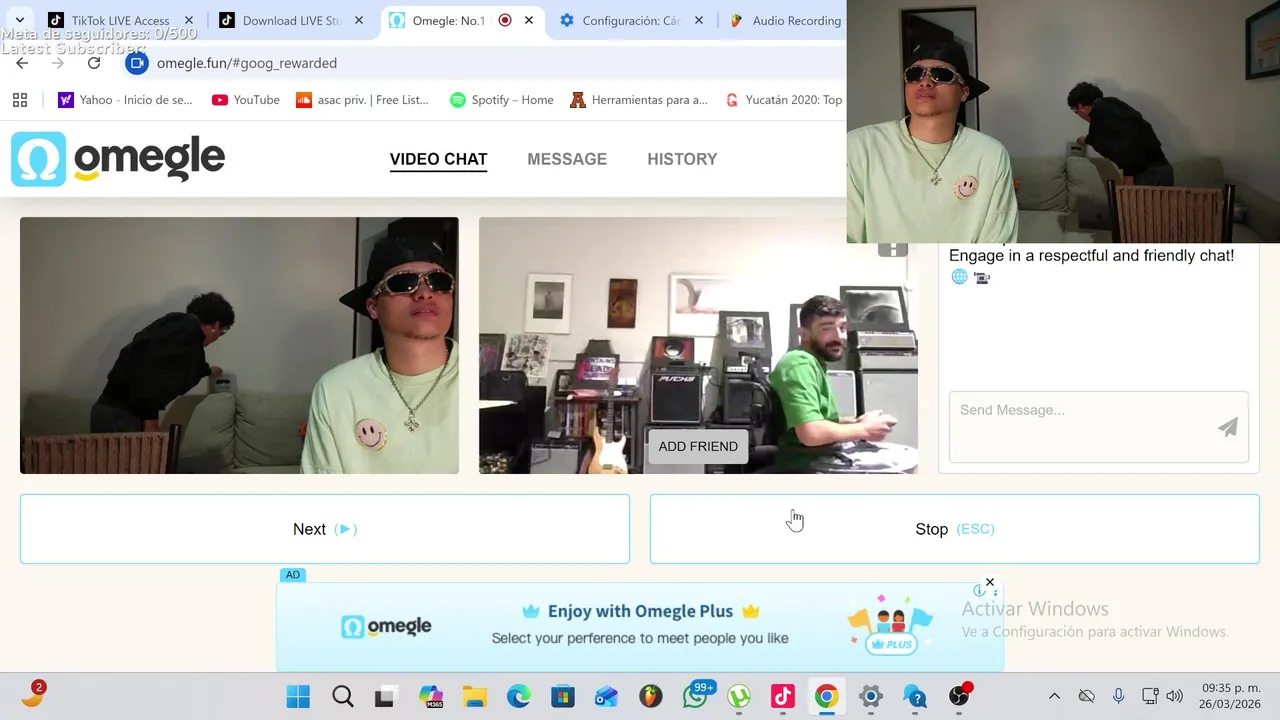Open Microsoft Store from the taskbar
1280x720 pixels.
click(x=563, y=696)
